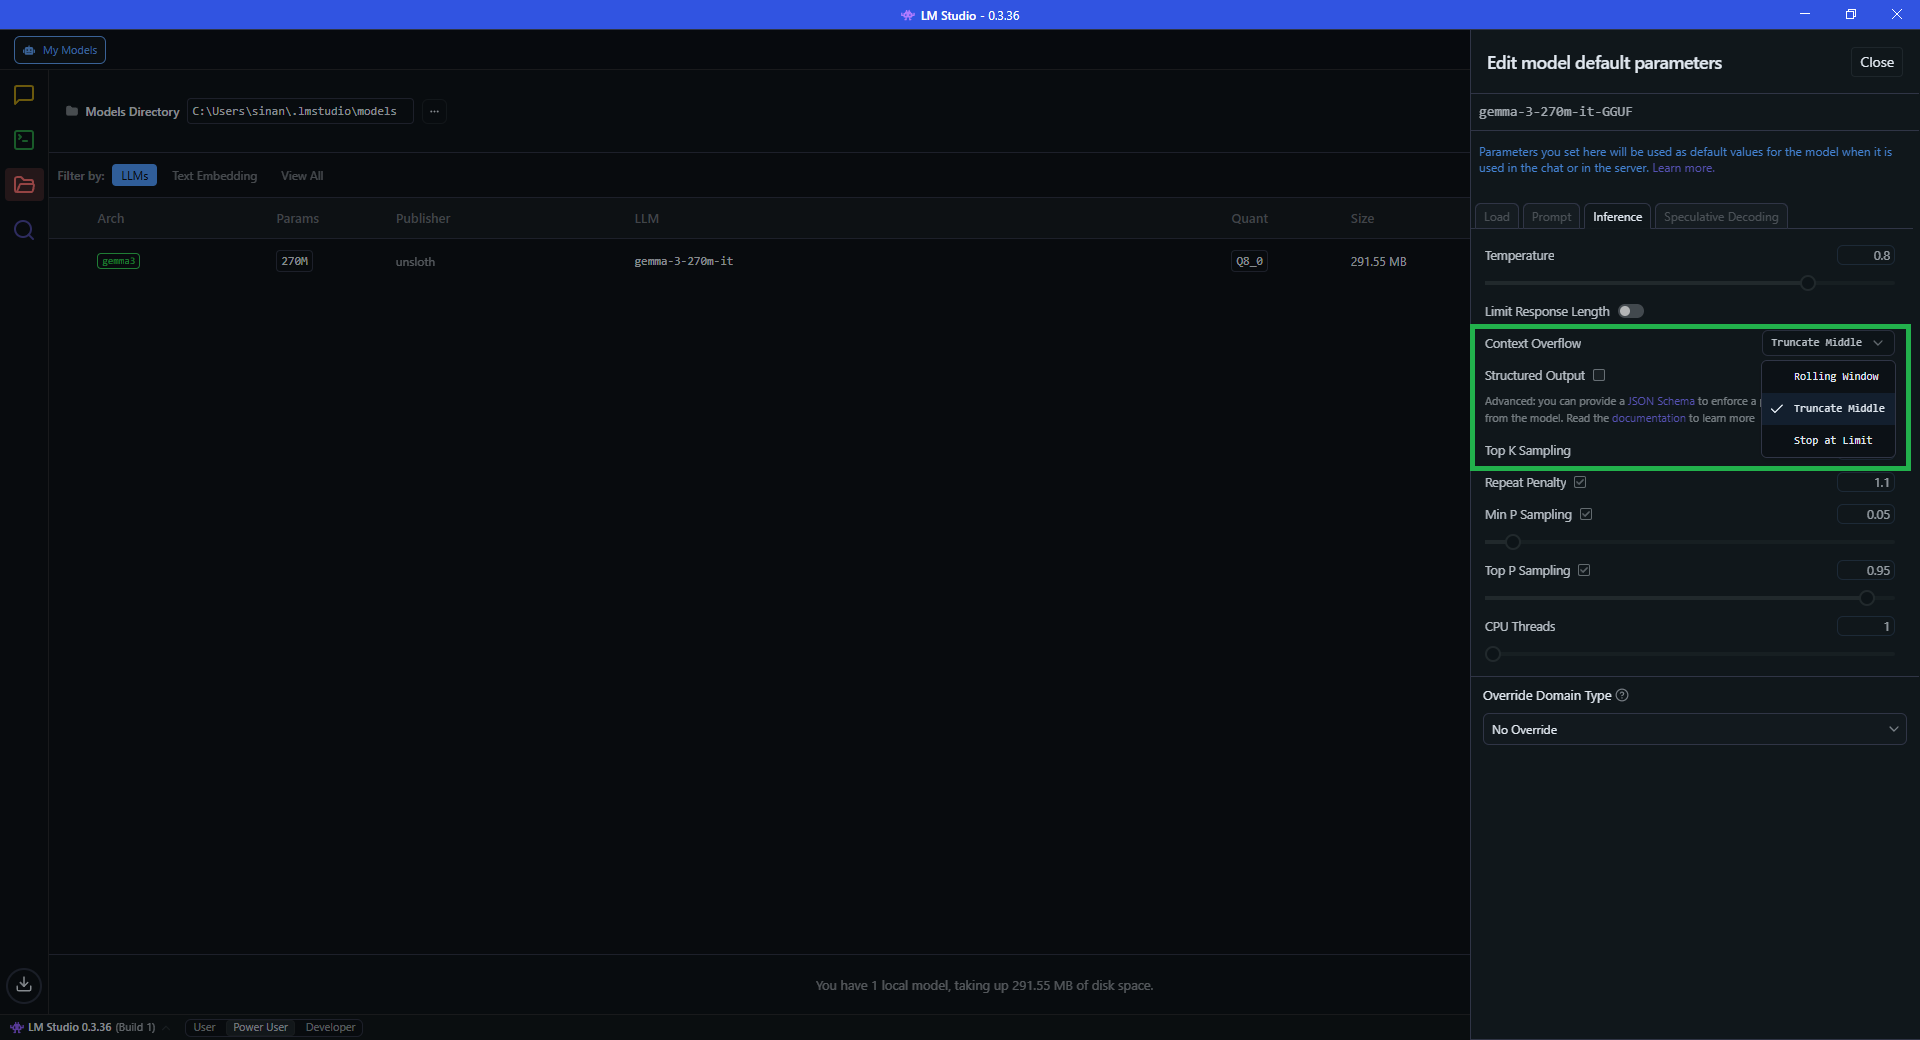Open the Discover search sidebar icon
Viewport: 1920px width, 1040px height.
pos(24,230)
